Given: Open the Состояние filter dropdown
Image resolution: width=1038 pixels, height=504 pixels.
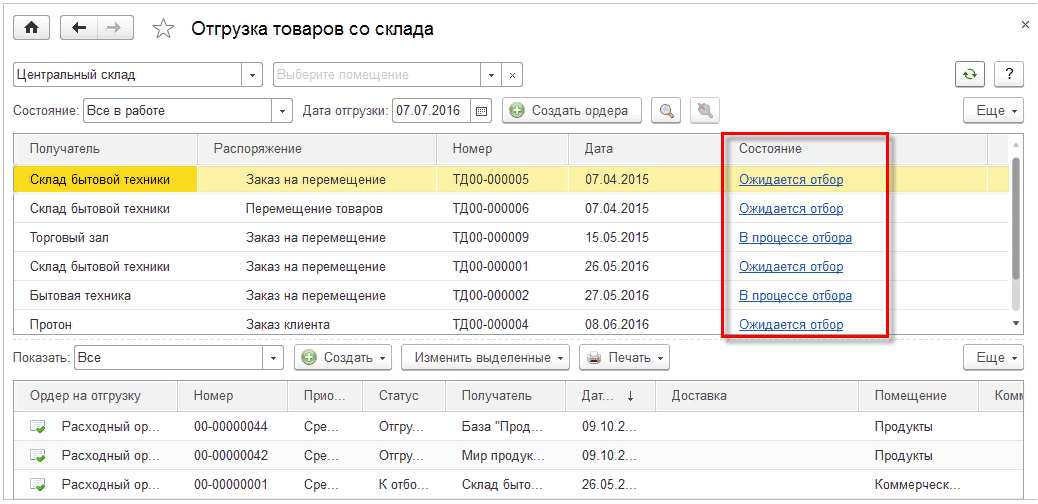Looking at the screenshot, I should pyautogui.click(x=283, y=110).
